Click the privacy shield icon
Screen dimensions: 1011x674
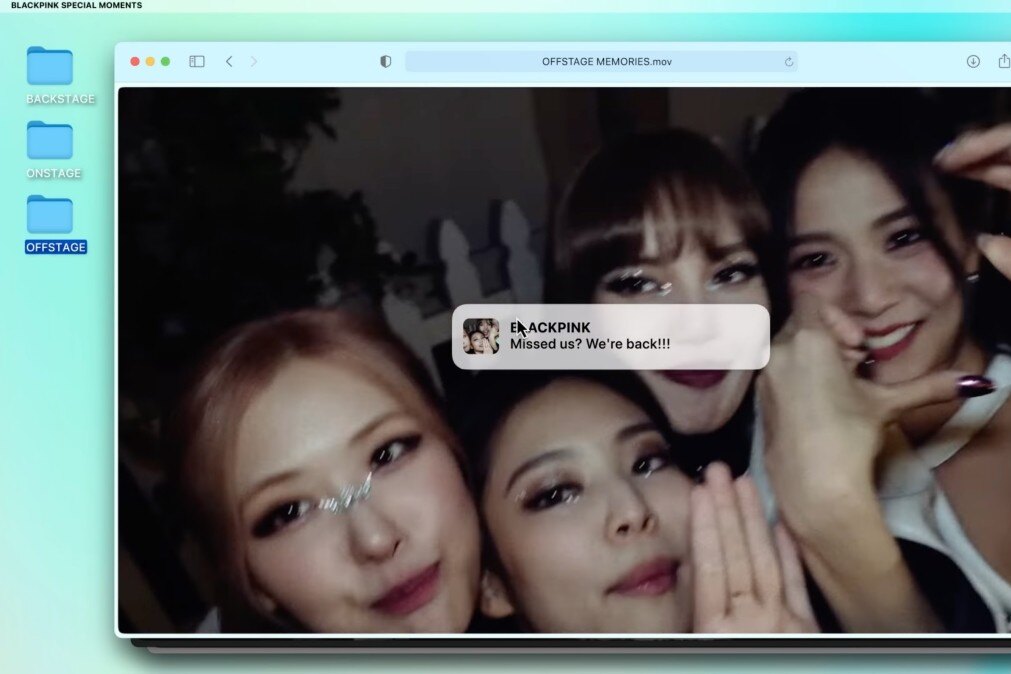[x=386, y=61]
